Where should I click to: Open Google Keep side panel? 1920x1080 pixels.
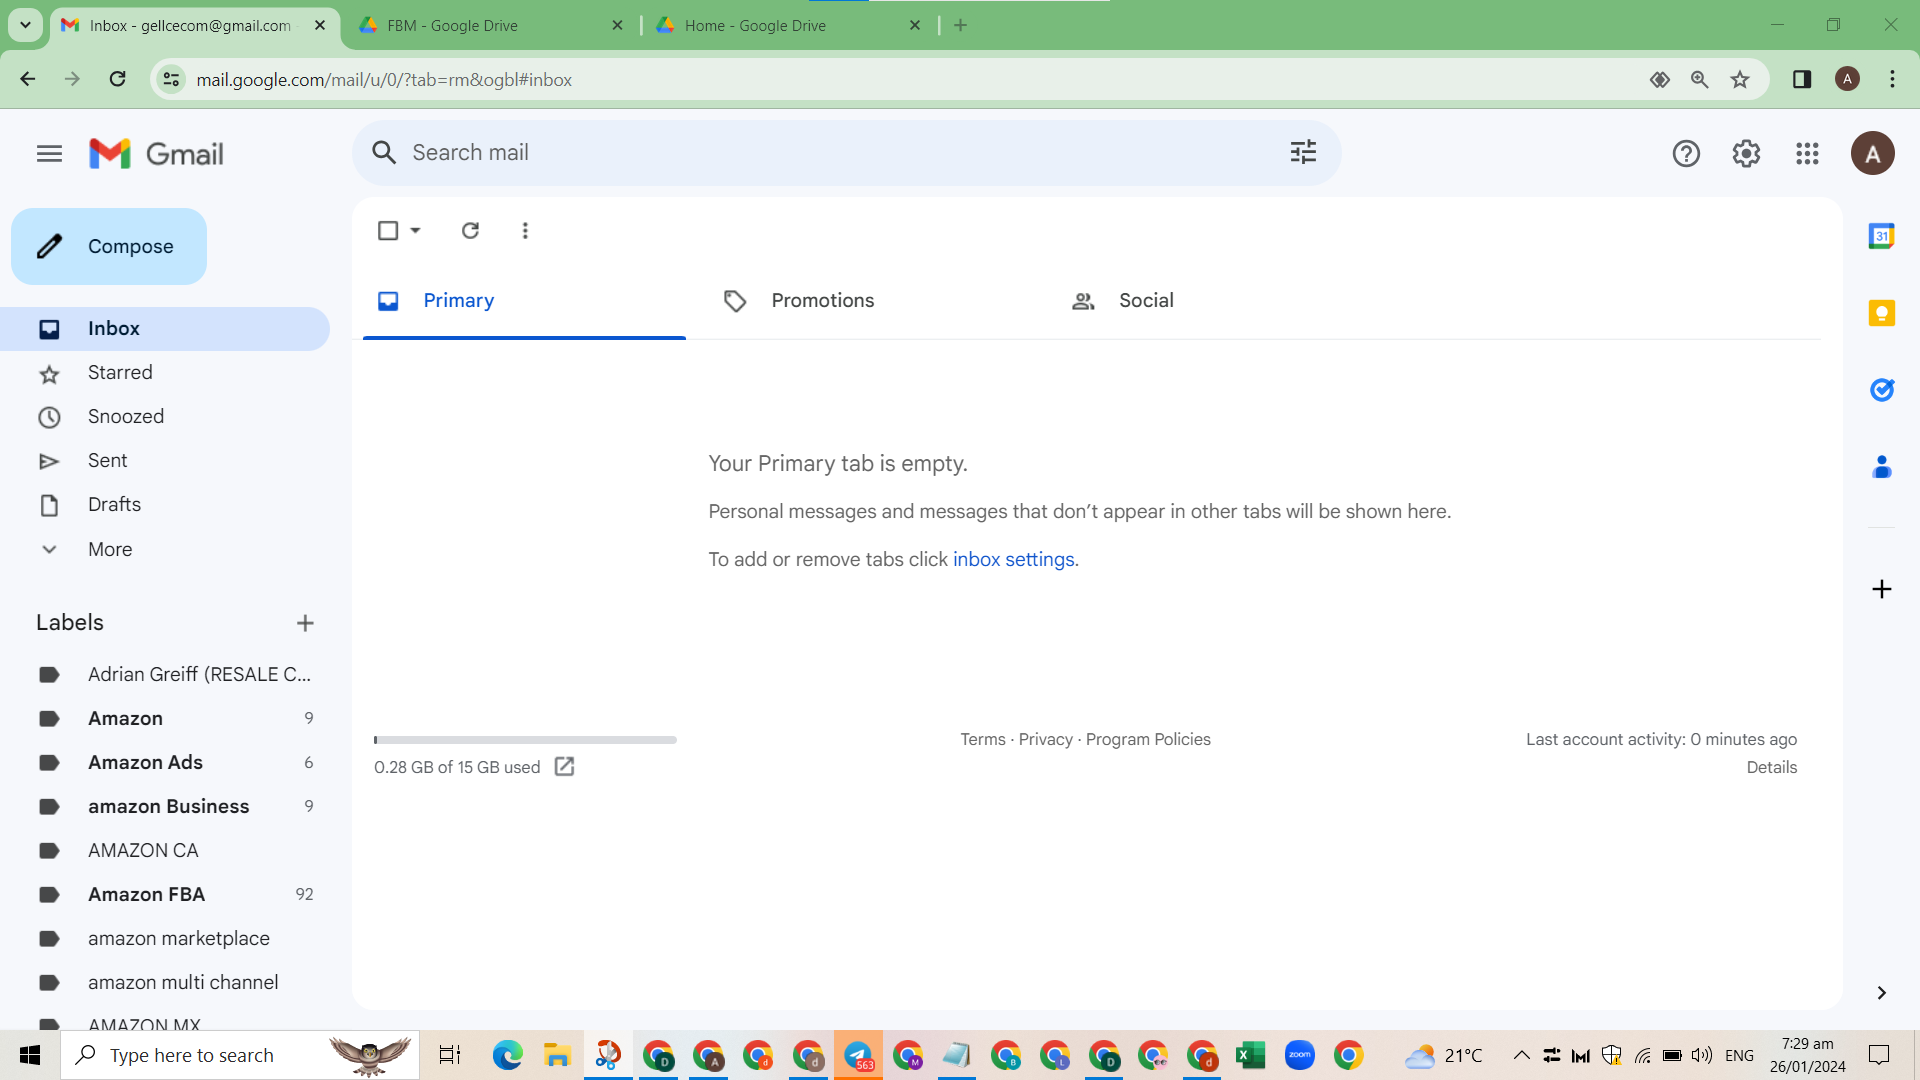pos(1881,313)
